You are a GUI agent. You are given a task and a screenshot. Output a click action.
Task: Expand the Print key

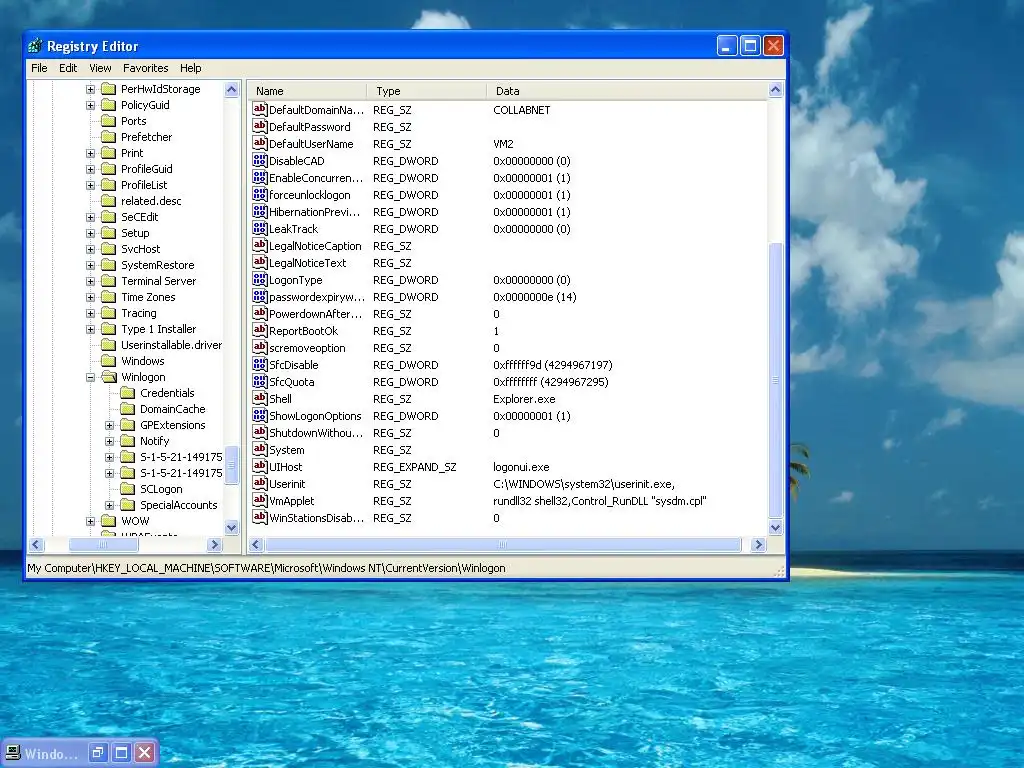pos(90,153)
